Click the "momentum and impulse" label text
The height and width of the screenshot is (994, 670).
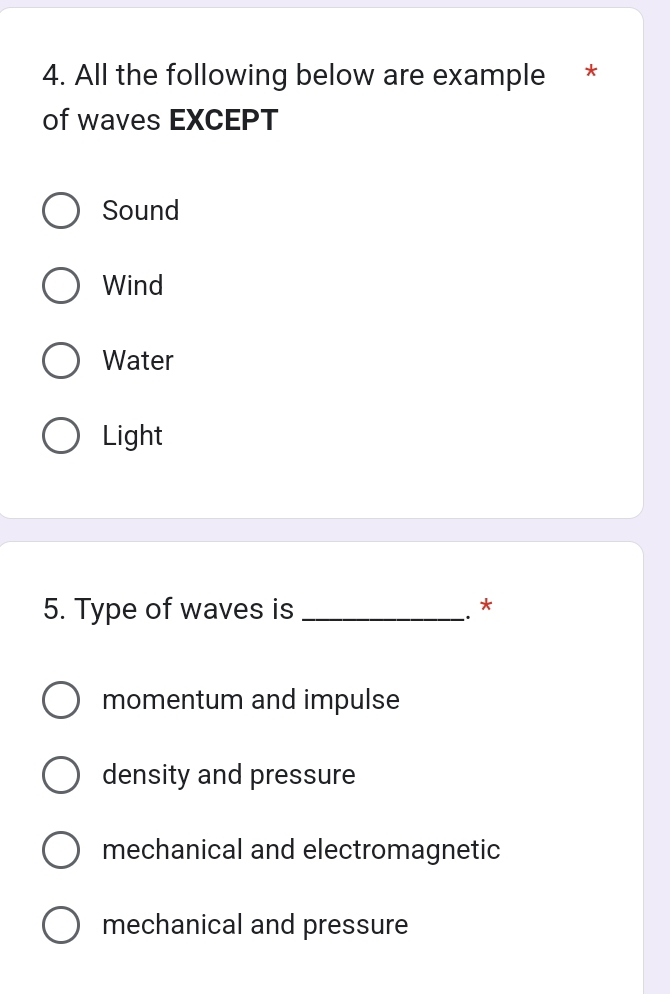click(x=251, y=700)
